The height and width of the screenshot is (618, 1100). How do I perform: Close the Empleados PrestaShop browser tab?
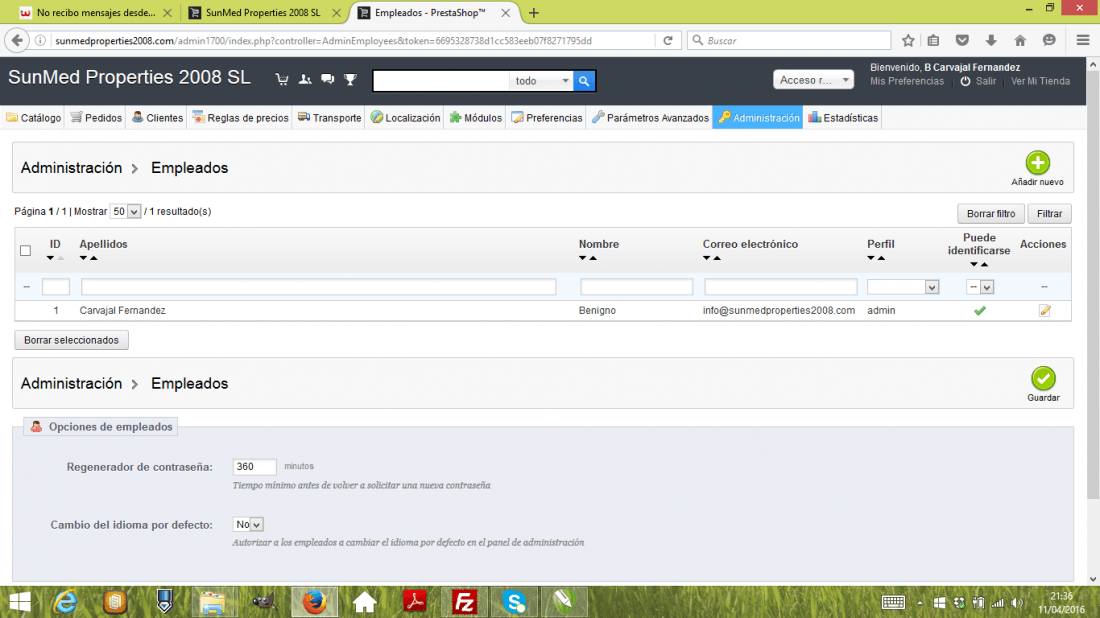(x=505, y=13)
